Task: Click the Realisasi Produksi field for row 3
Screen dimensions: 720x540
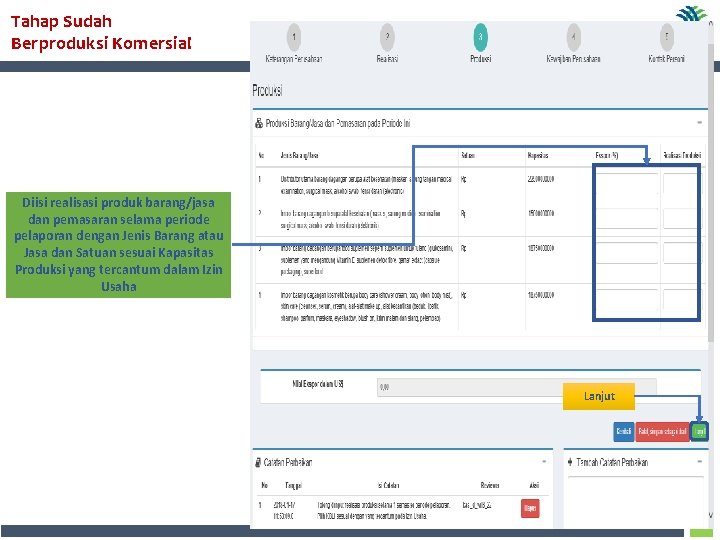Action: click(681, 253)
